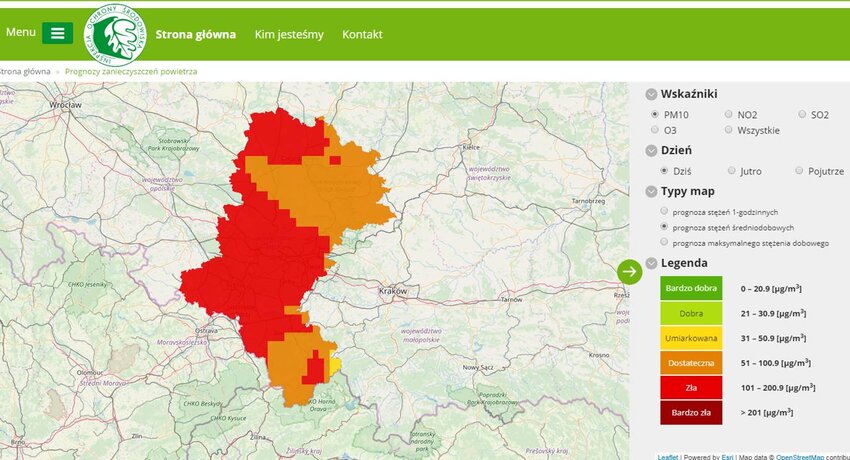Screen dimensions: 850x460
Task: Select prognoza stężeń 1-godzinnych map type
Action: (x=665, y=212)
